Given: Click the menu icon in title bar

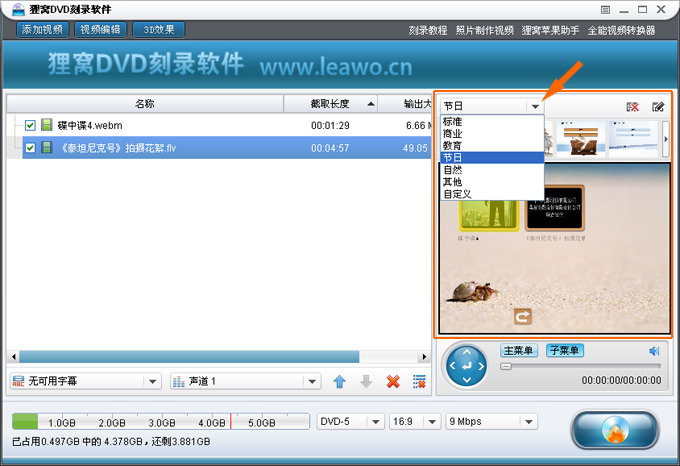Looking at the screenshot, I should (x=605, y=10).
